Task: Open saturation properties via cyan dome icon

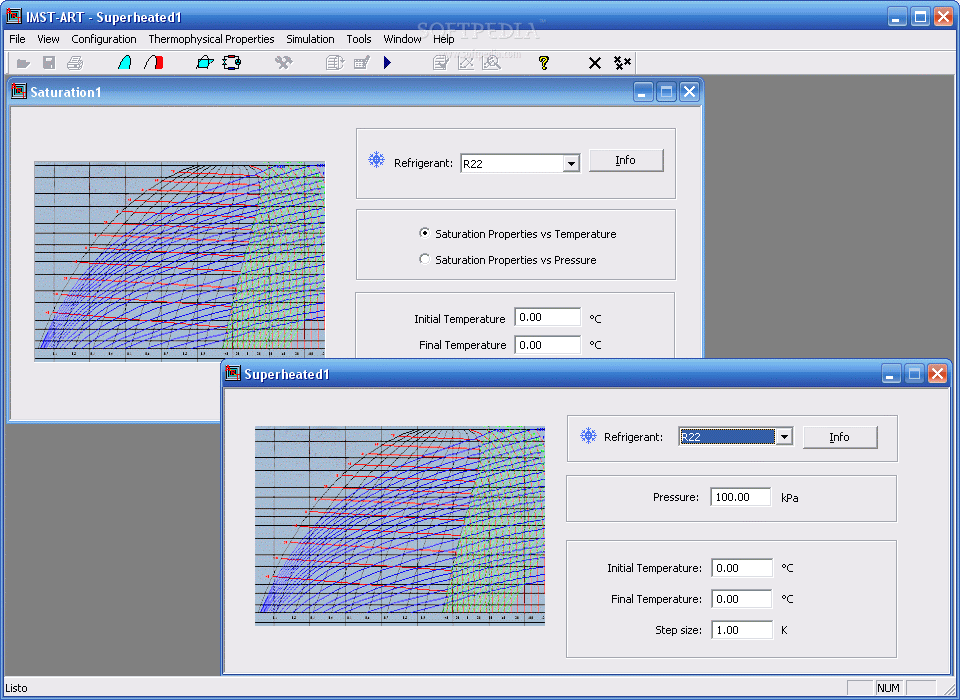Action: click(125, 62)
